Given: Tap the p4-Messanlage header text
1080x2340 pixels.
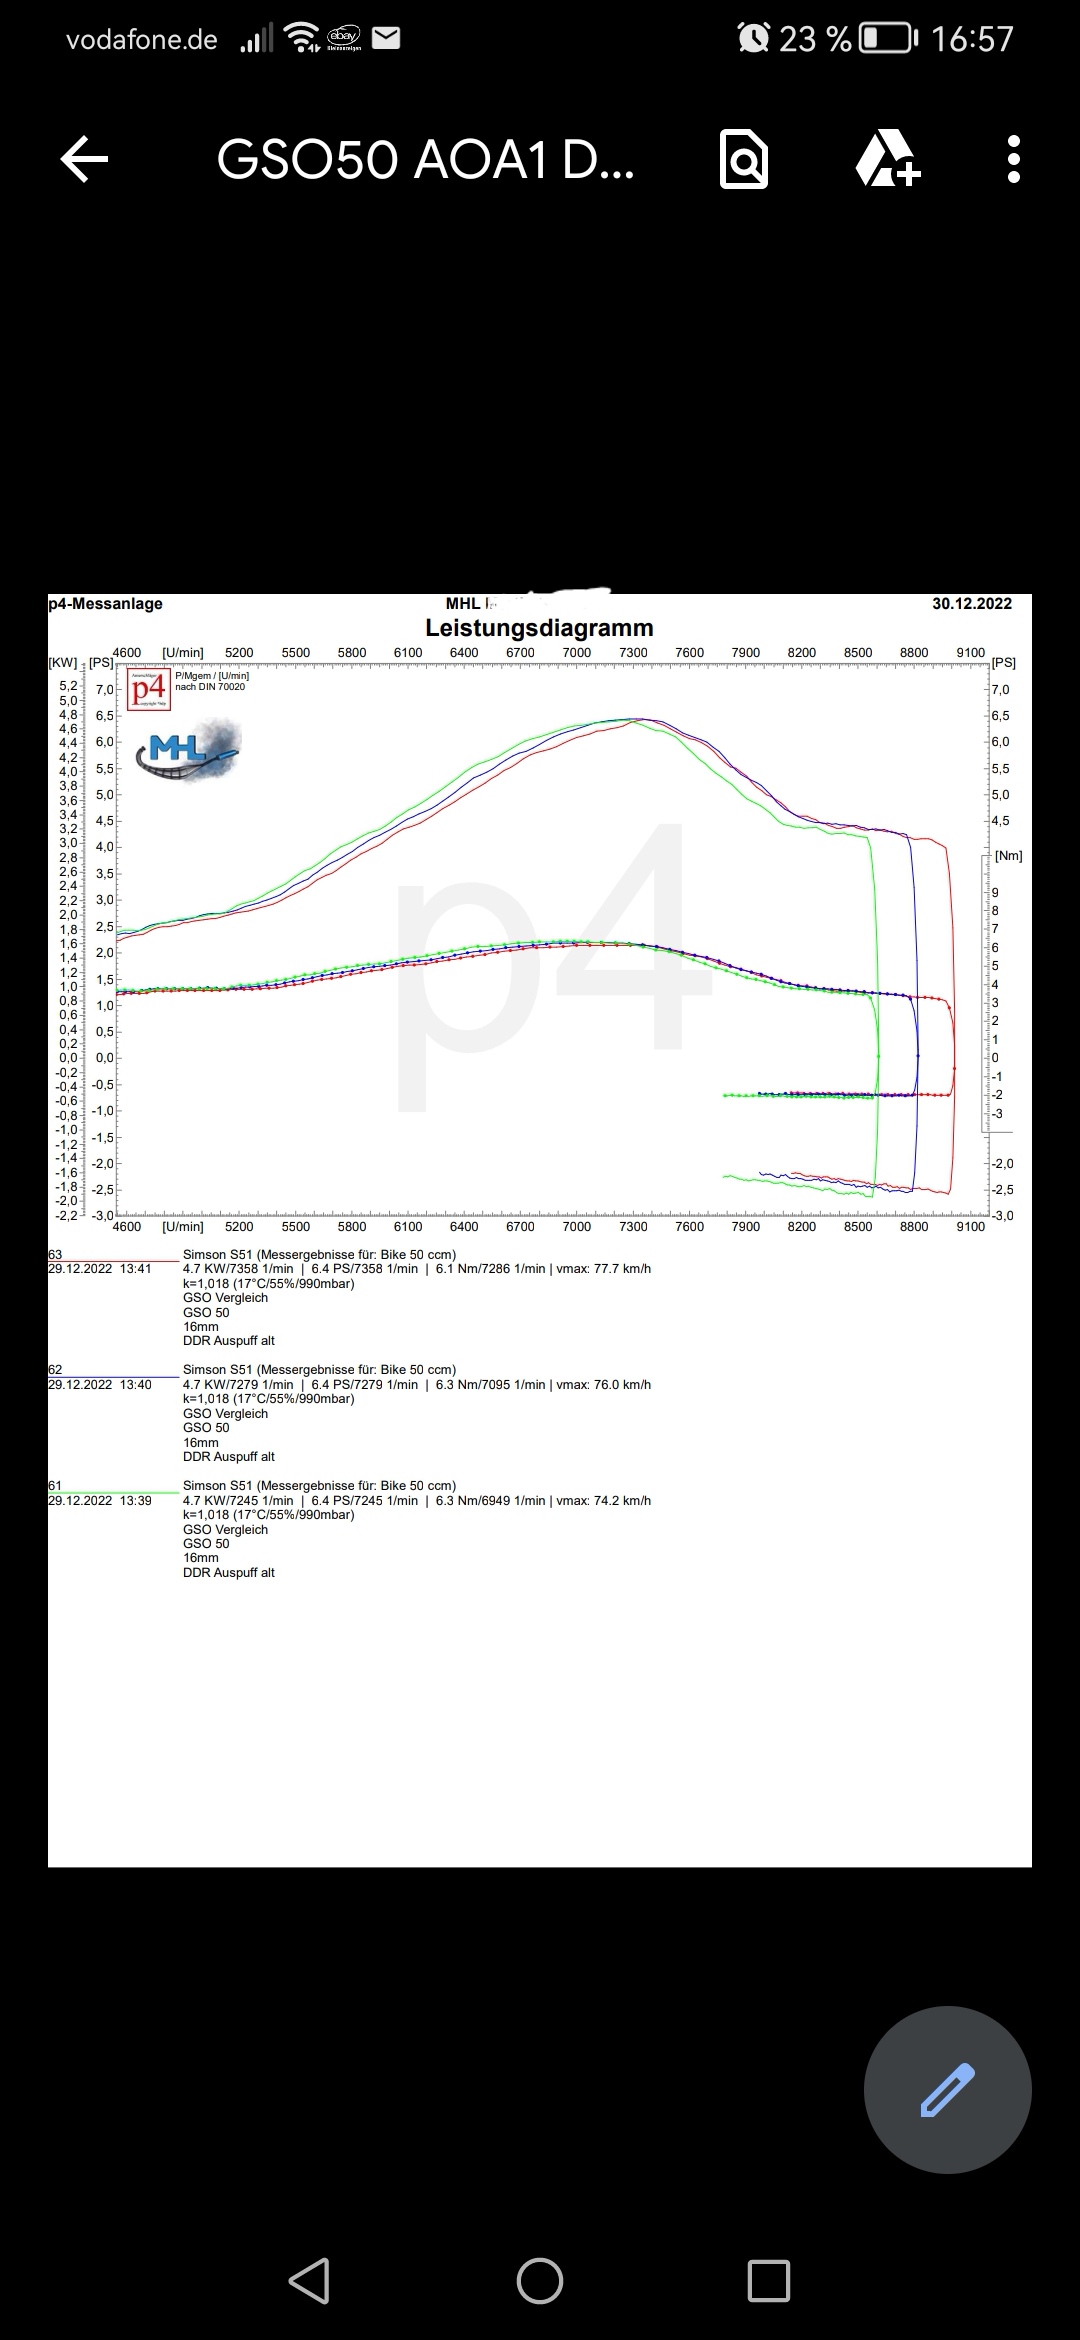Looking at the screenshot, I should coord(105,604).
